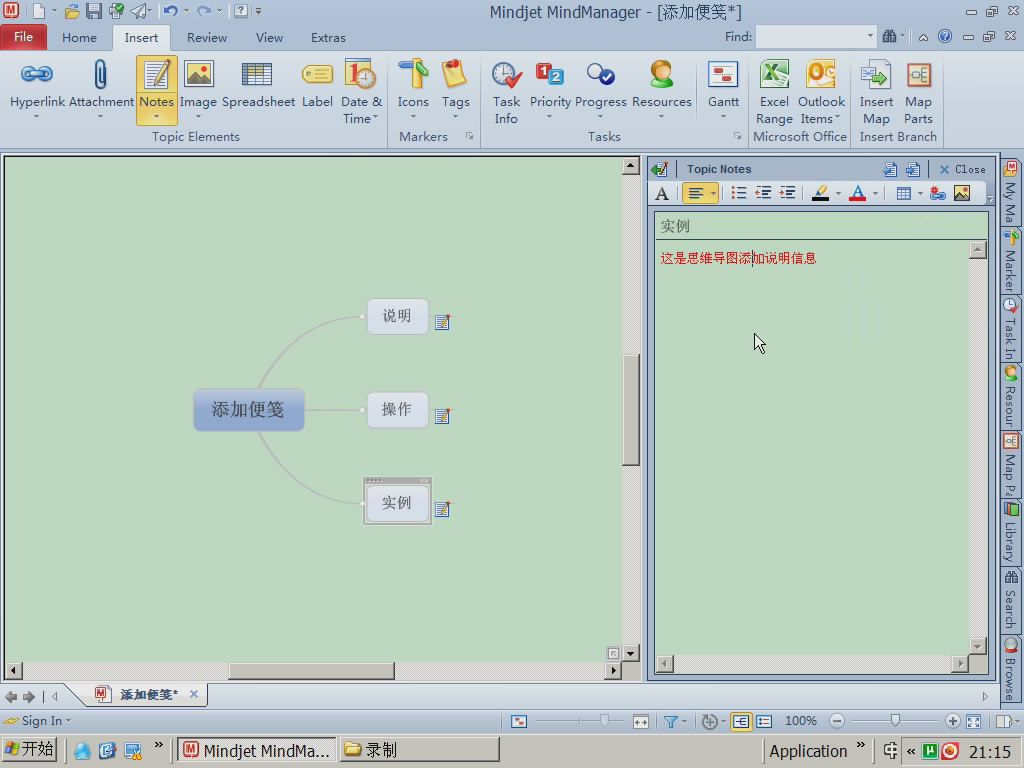
Task: Insert a table into the notes
Action: pyautogui.click(x=903, y=193)
